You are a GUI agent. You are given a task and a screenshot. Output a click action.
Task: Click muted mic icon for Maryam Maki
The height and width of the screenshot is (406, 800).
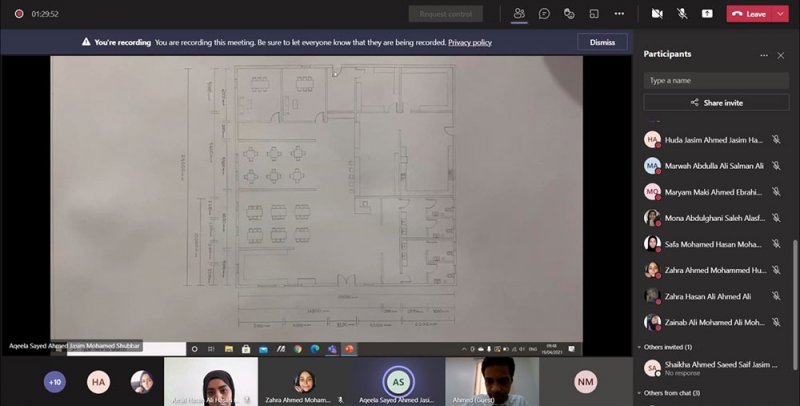click(x=776, y=192)
